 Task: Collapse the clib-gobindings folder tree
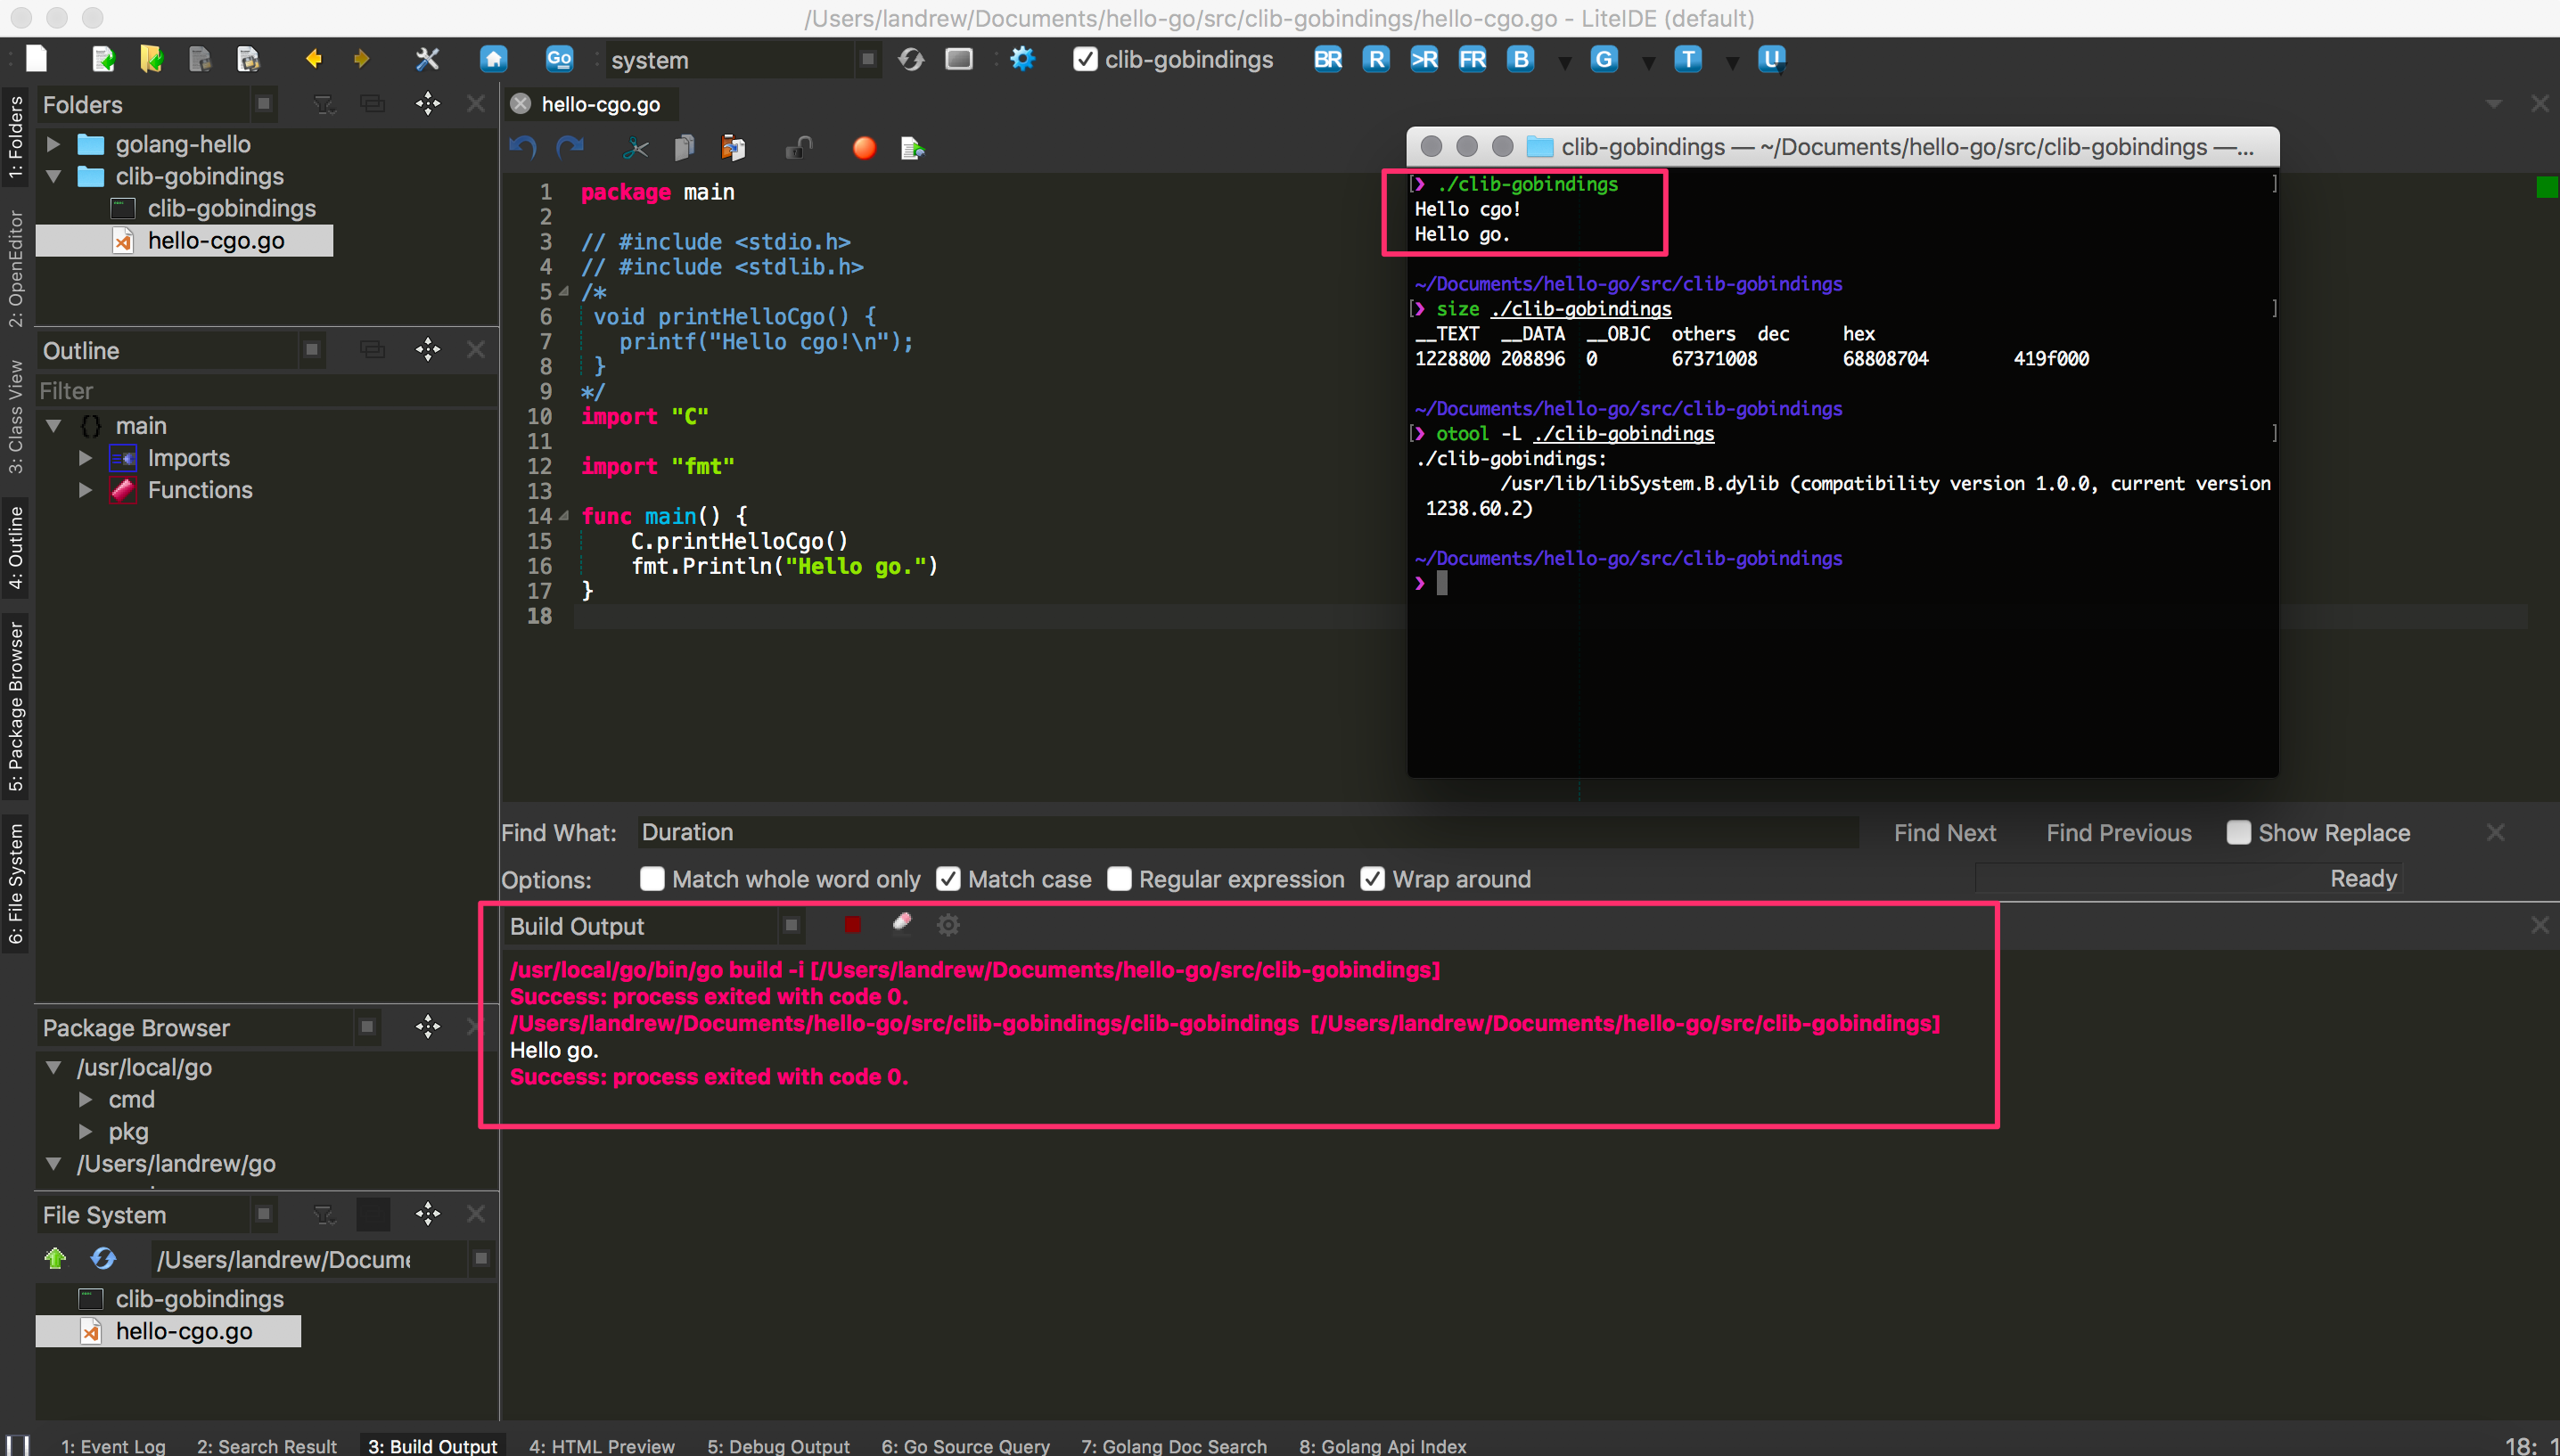pyautogui.click(x=53, y=176)
